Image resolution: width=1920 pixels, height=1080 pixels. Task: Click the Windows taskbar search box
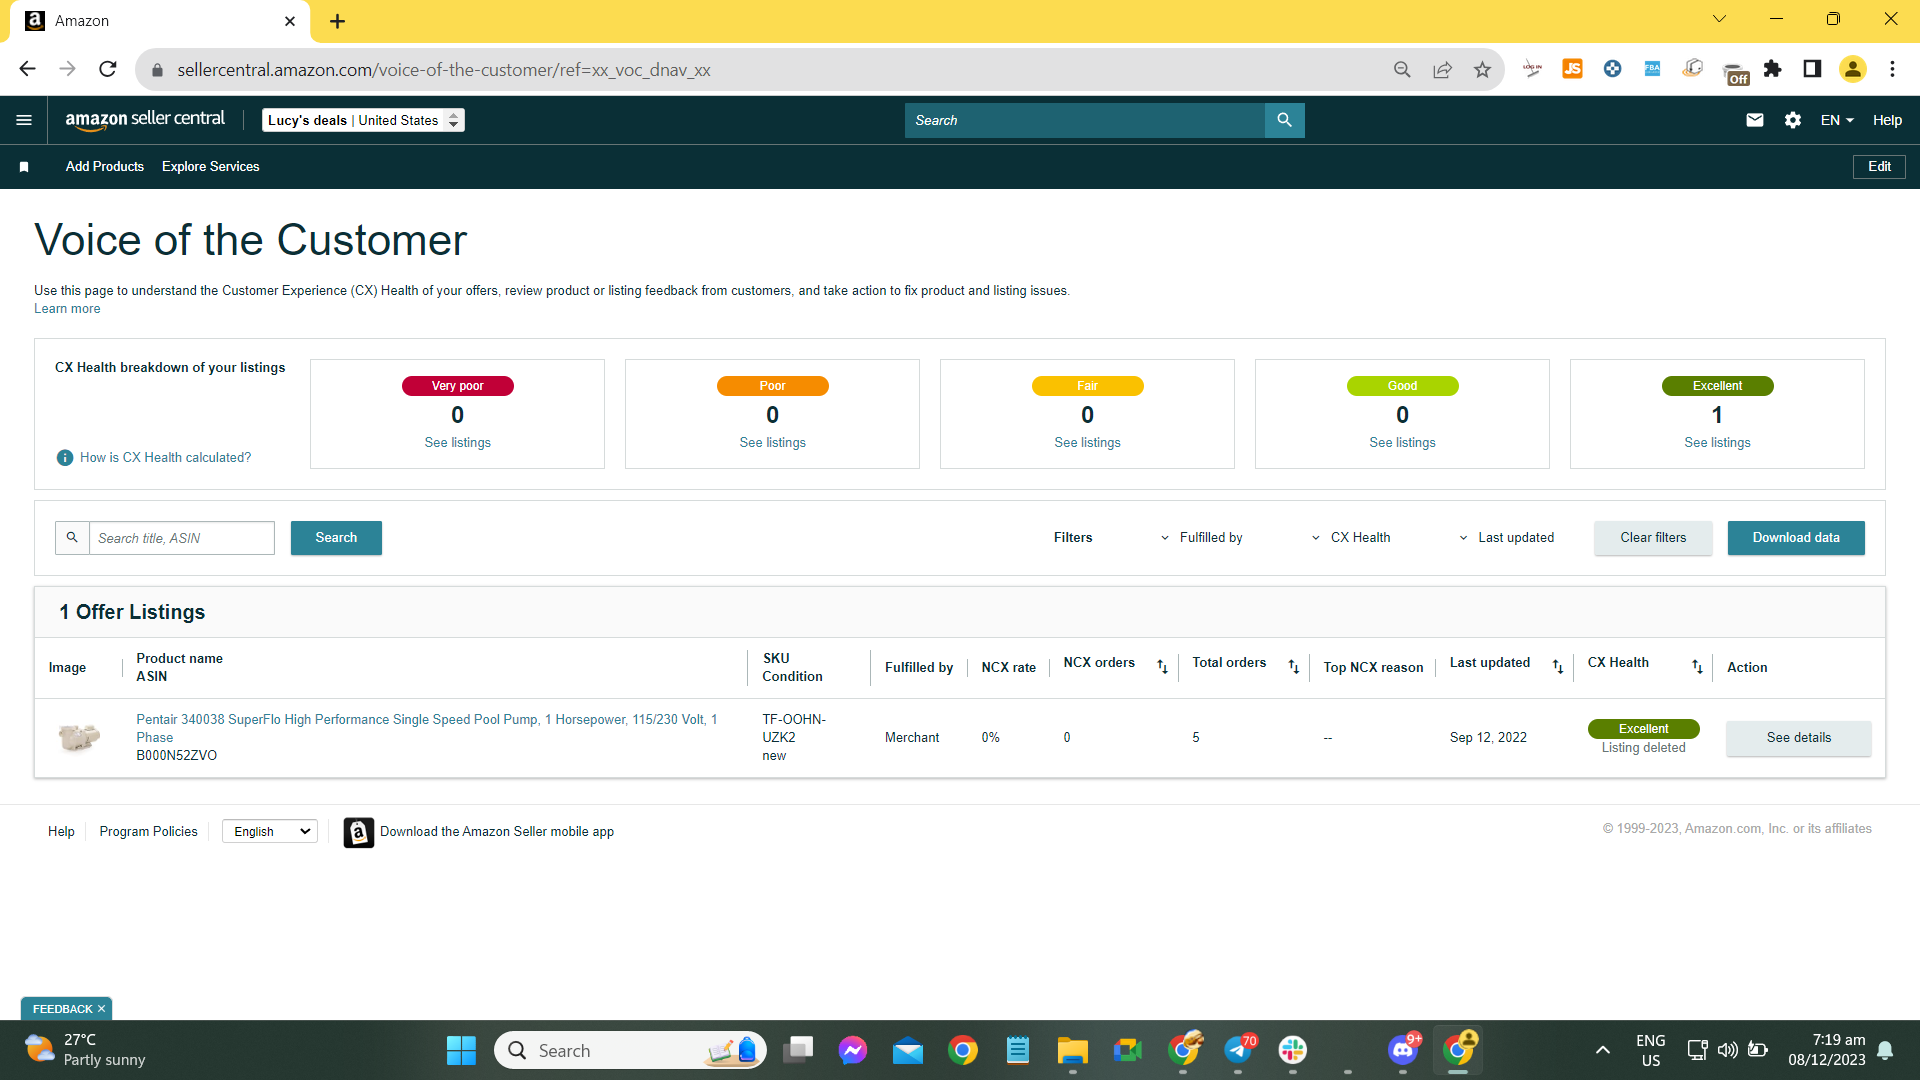point(631,1050)
